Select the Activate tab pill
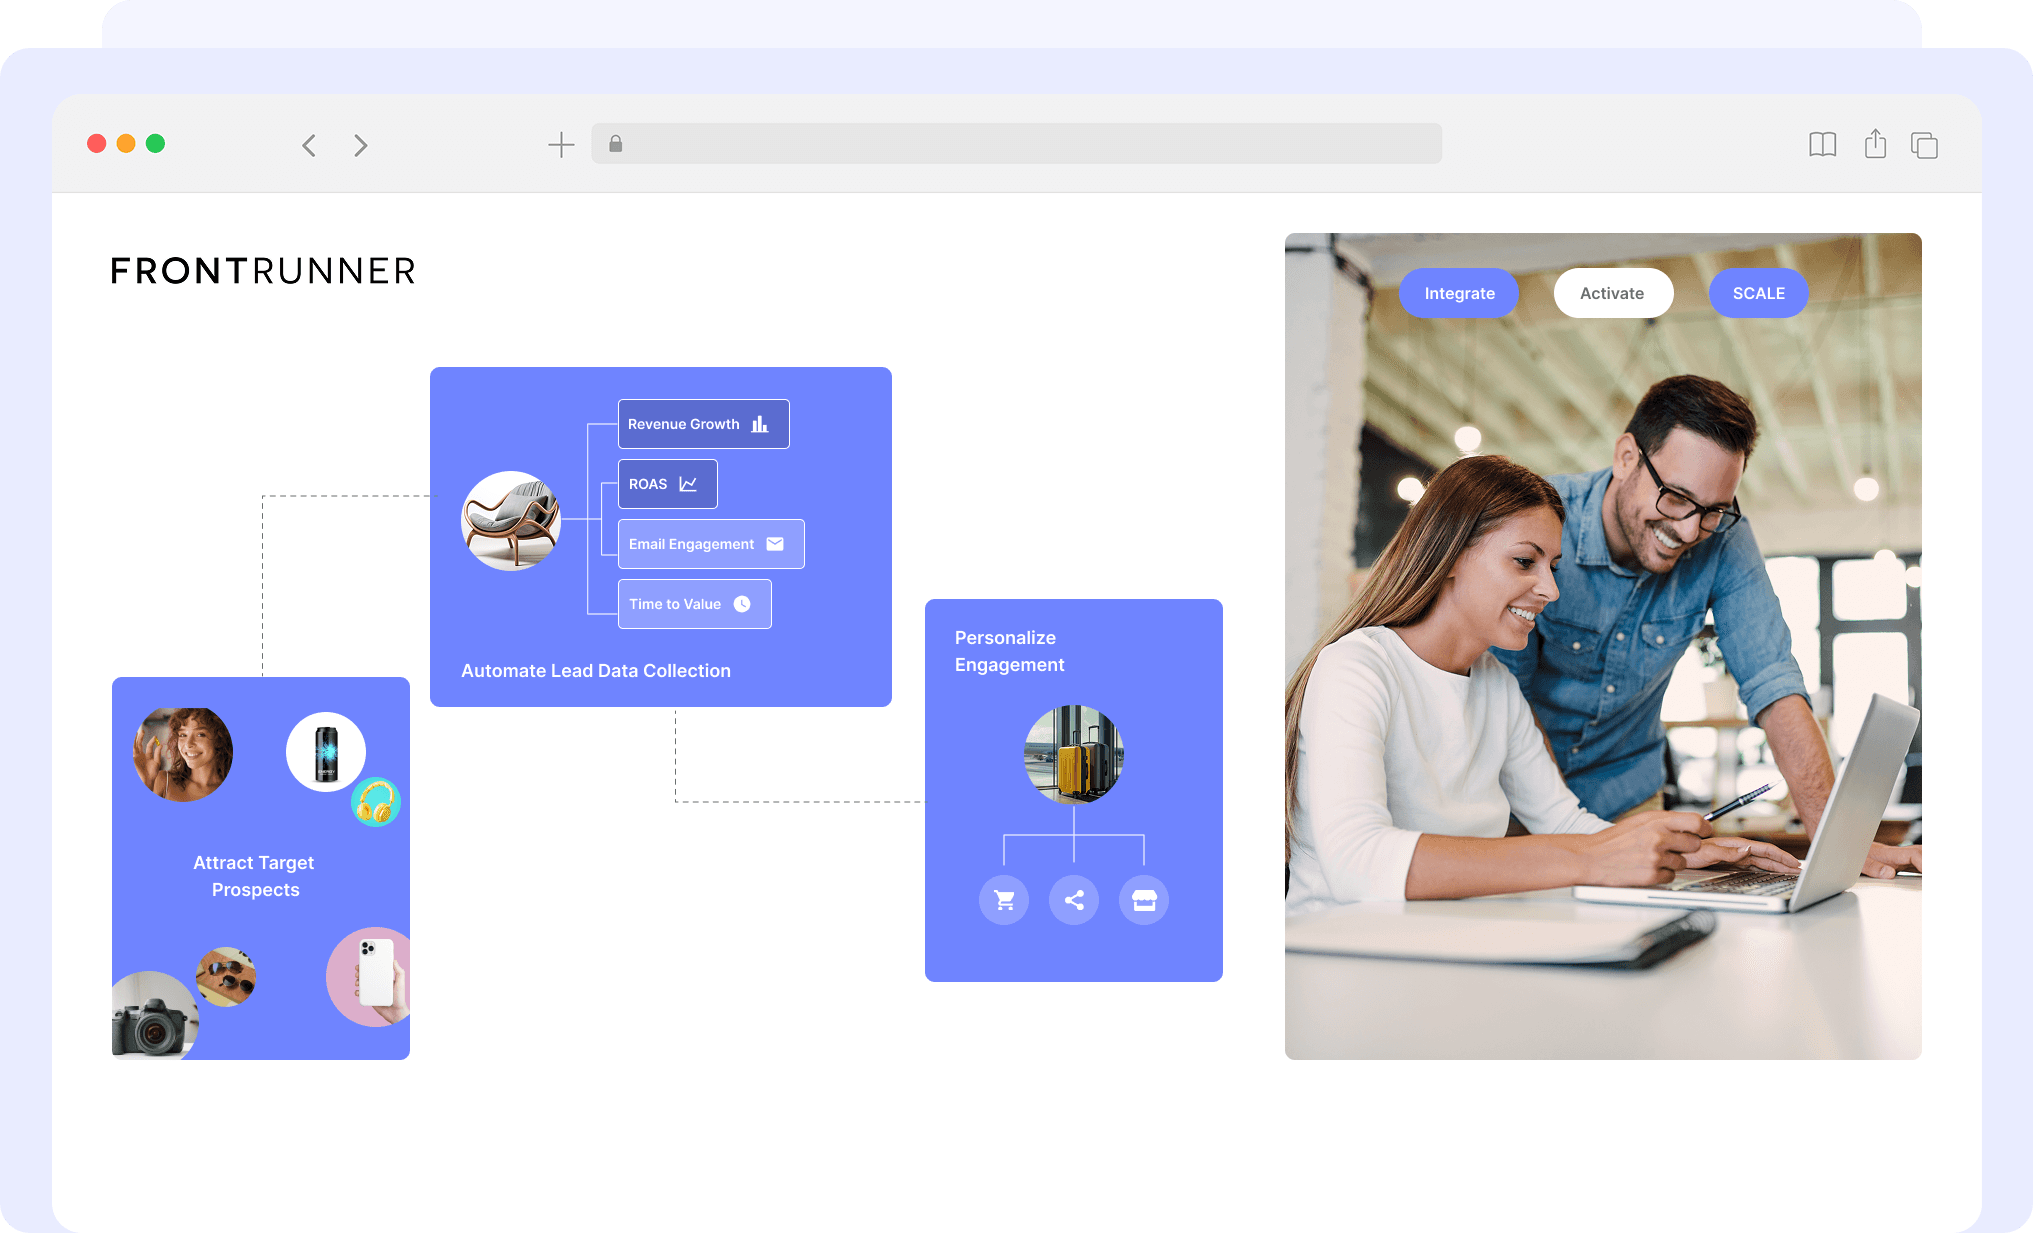Viewport: 2033px width, 1233px height. pos(1612,293)
